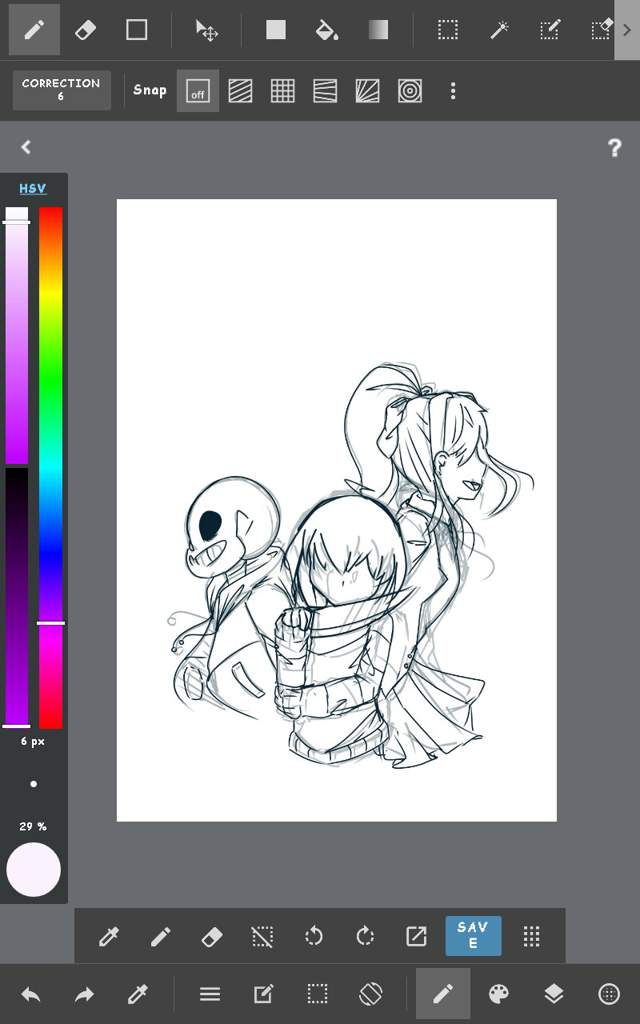Select Brush in shortcut bar
Screen dimensions: 640x1024
pos(160,936)
